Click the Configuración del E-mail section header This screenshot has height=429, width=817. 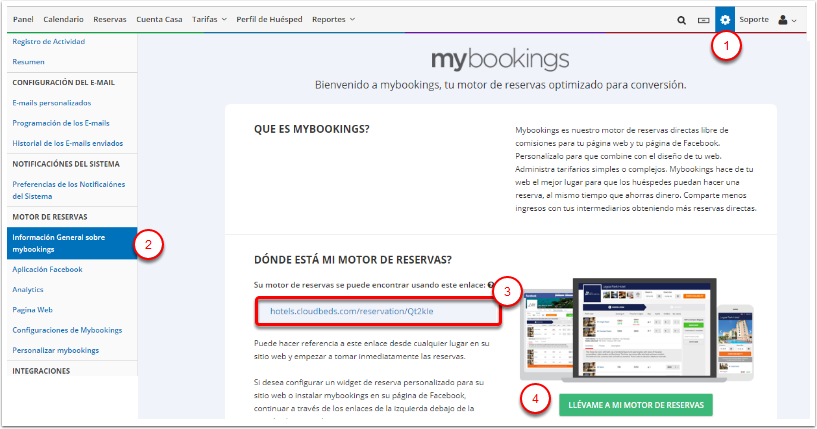(x=64, y=82)
